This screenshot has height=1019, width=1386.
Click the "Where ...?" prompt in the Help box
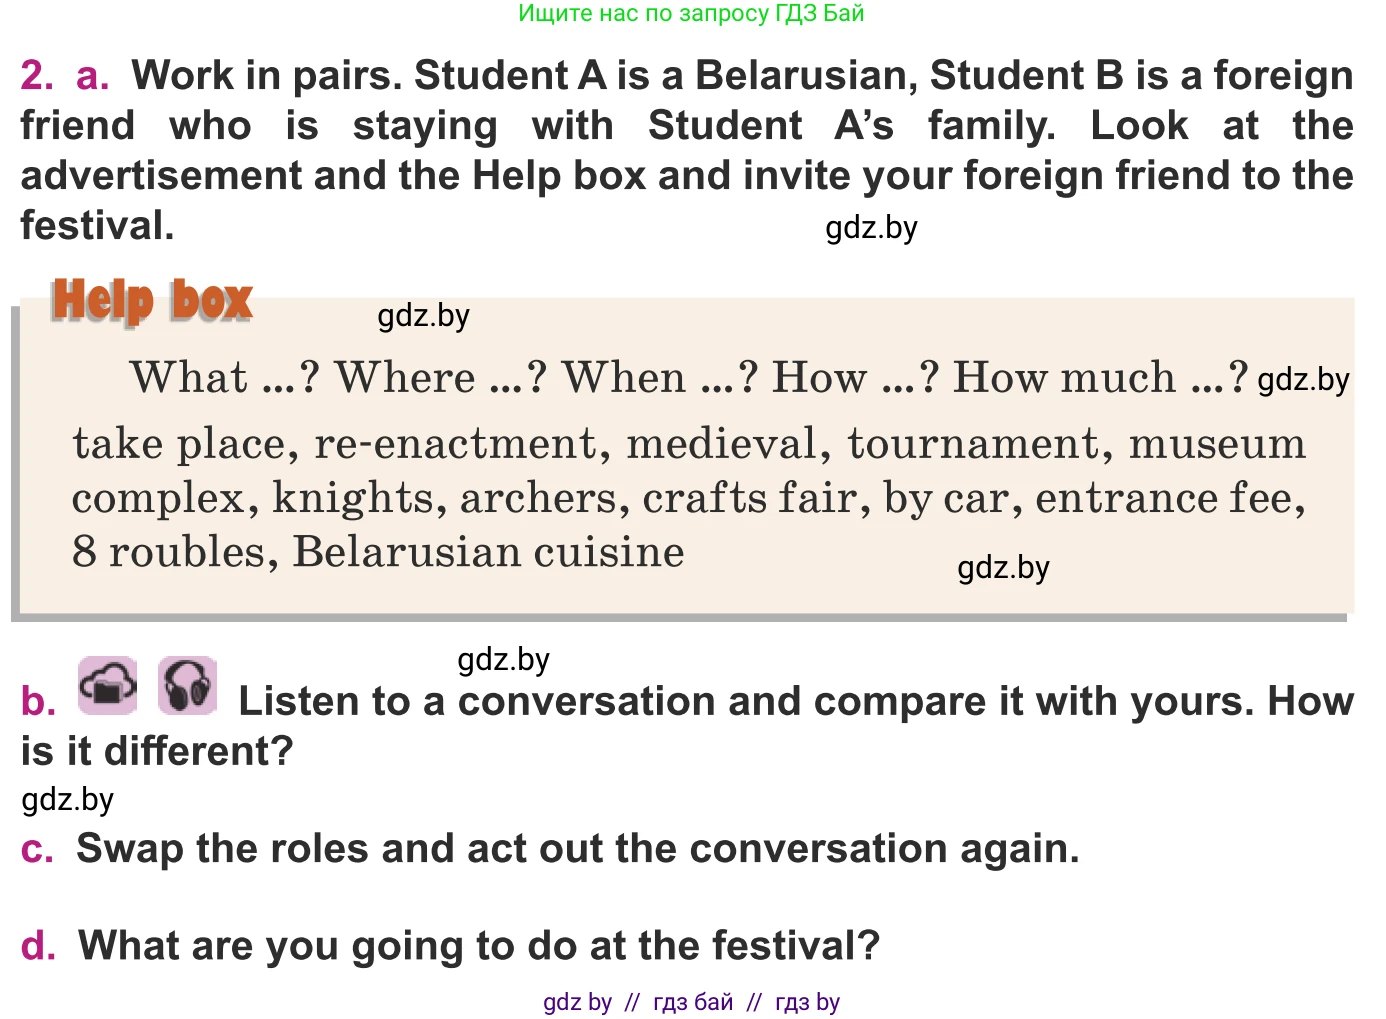440,378
